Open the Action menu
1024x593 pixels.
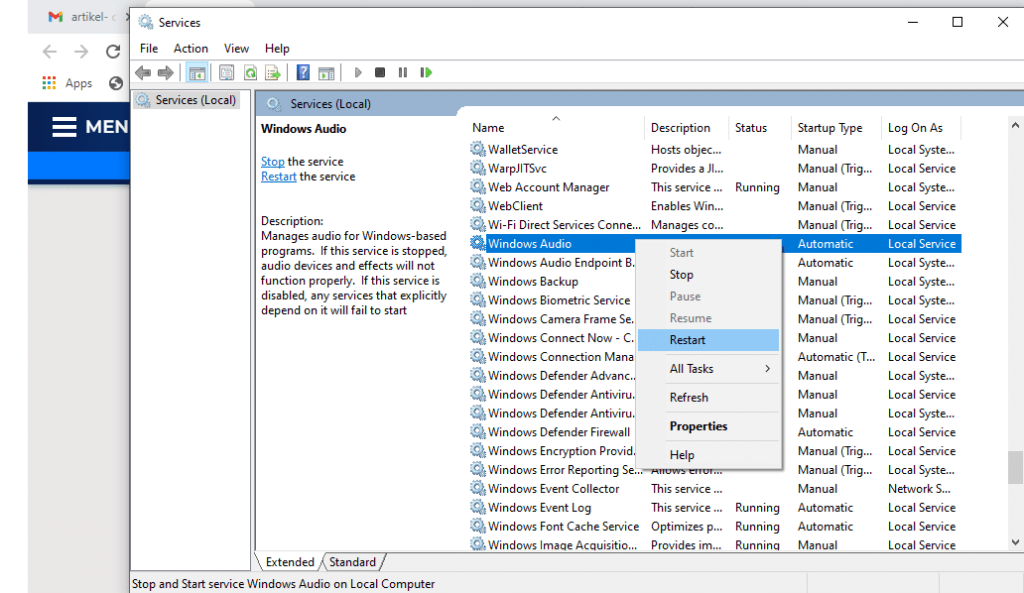pyautogui.click(x=190, y=47)
